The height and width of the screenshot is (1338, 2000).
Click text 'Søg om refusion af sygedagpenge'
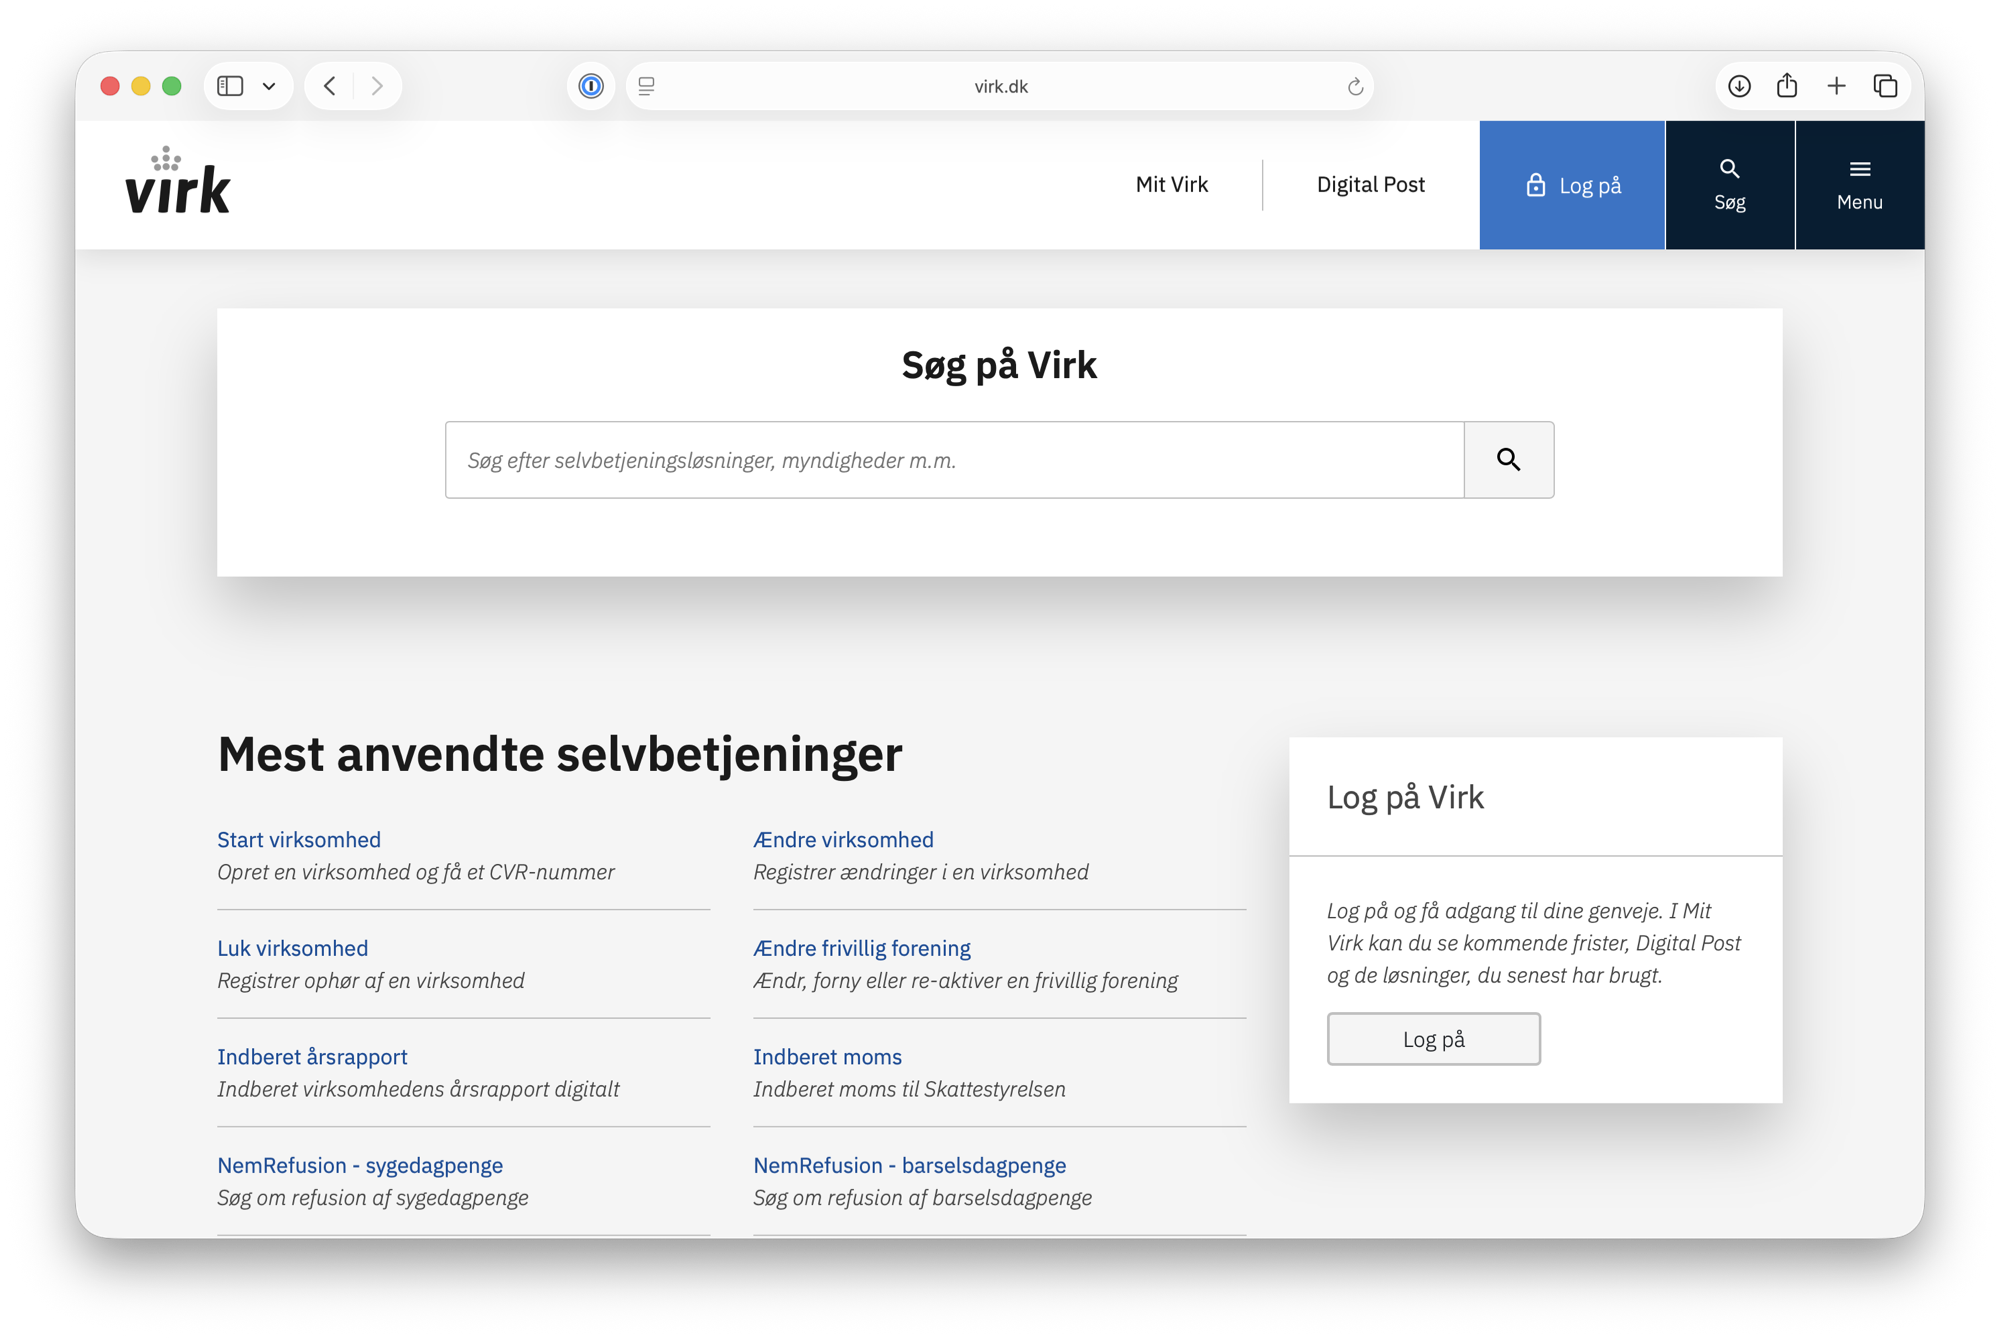click(373, 1198)
